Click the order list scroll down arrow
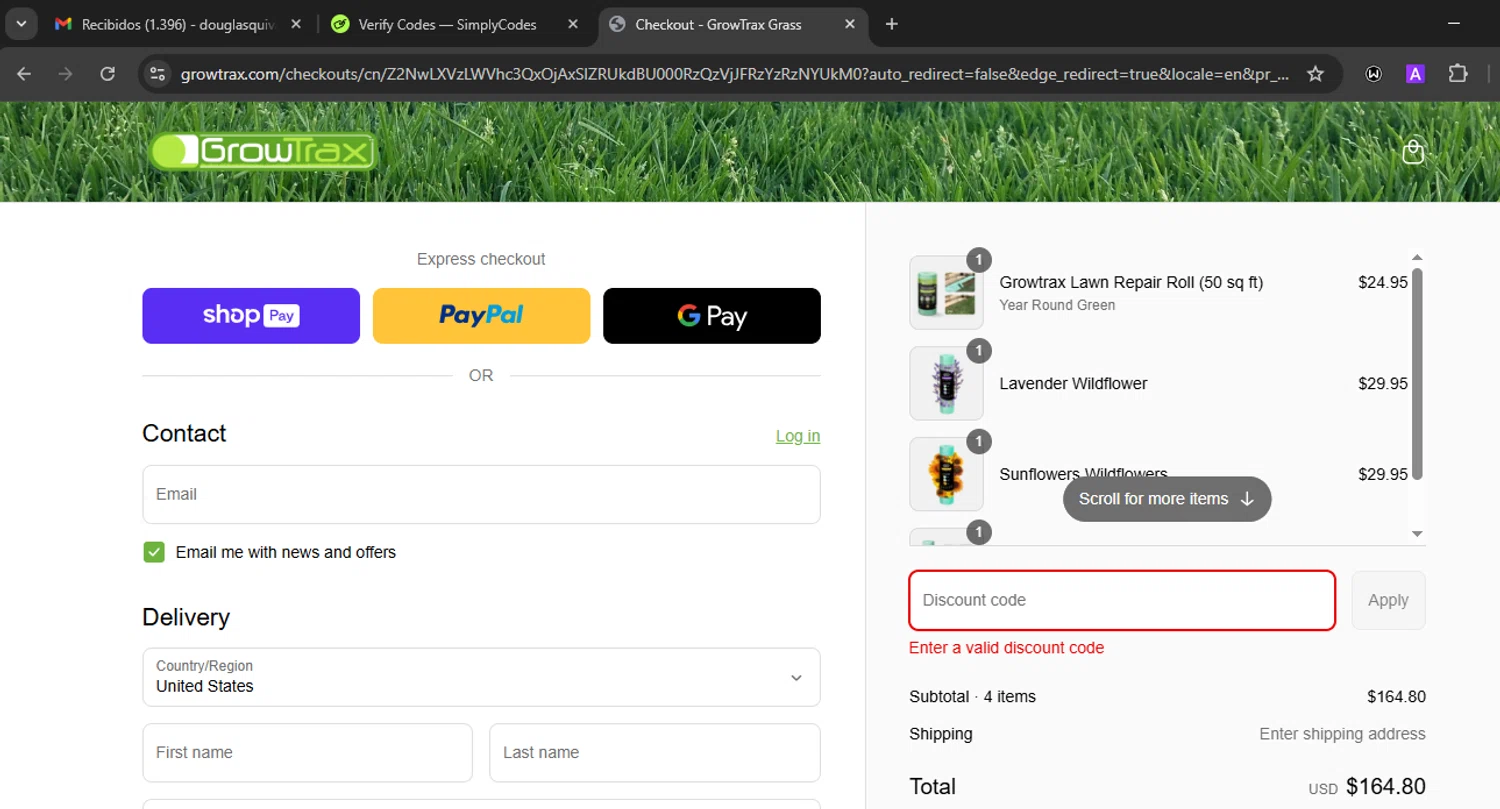The width and height of the screenshot is (1500, 809). coord(1417,534)
